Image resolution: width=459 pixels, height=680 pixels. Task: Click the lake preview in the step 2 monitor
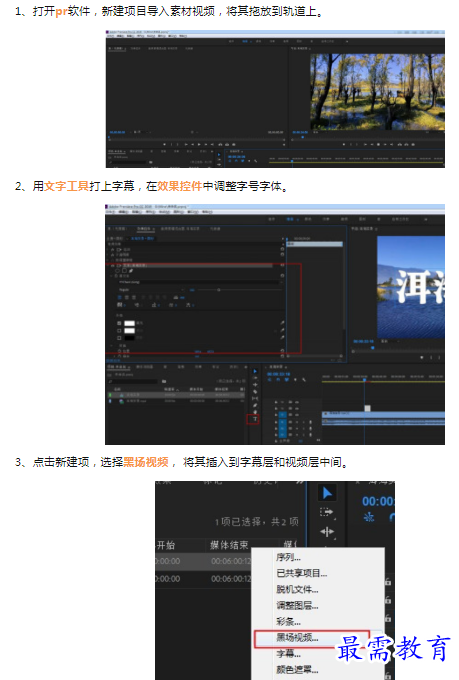tap(411, 287)
